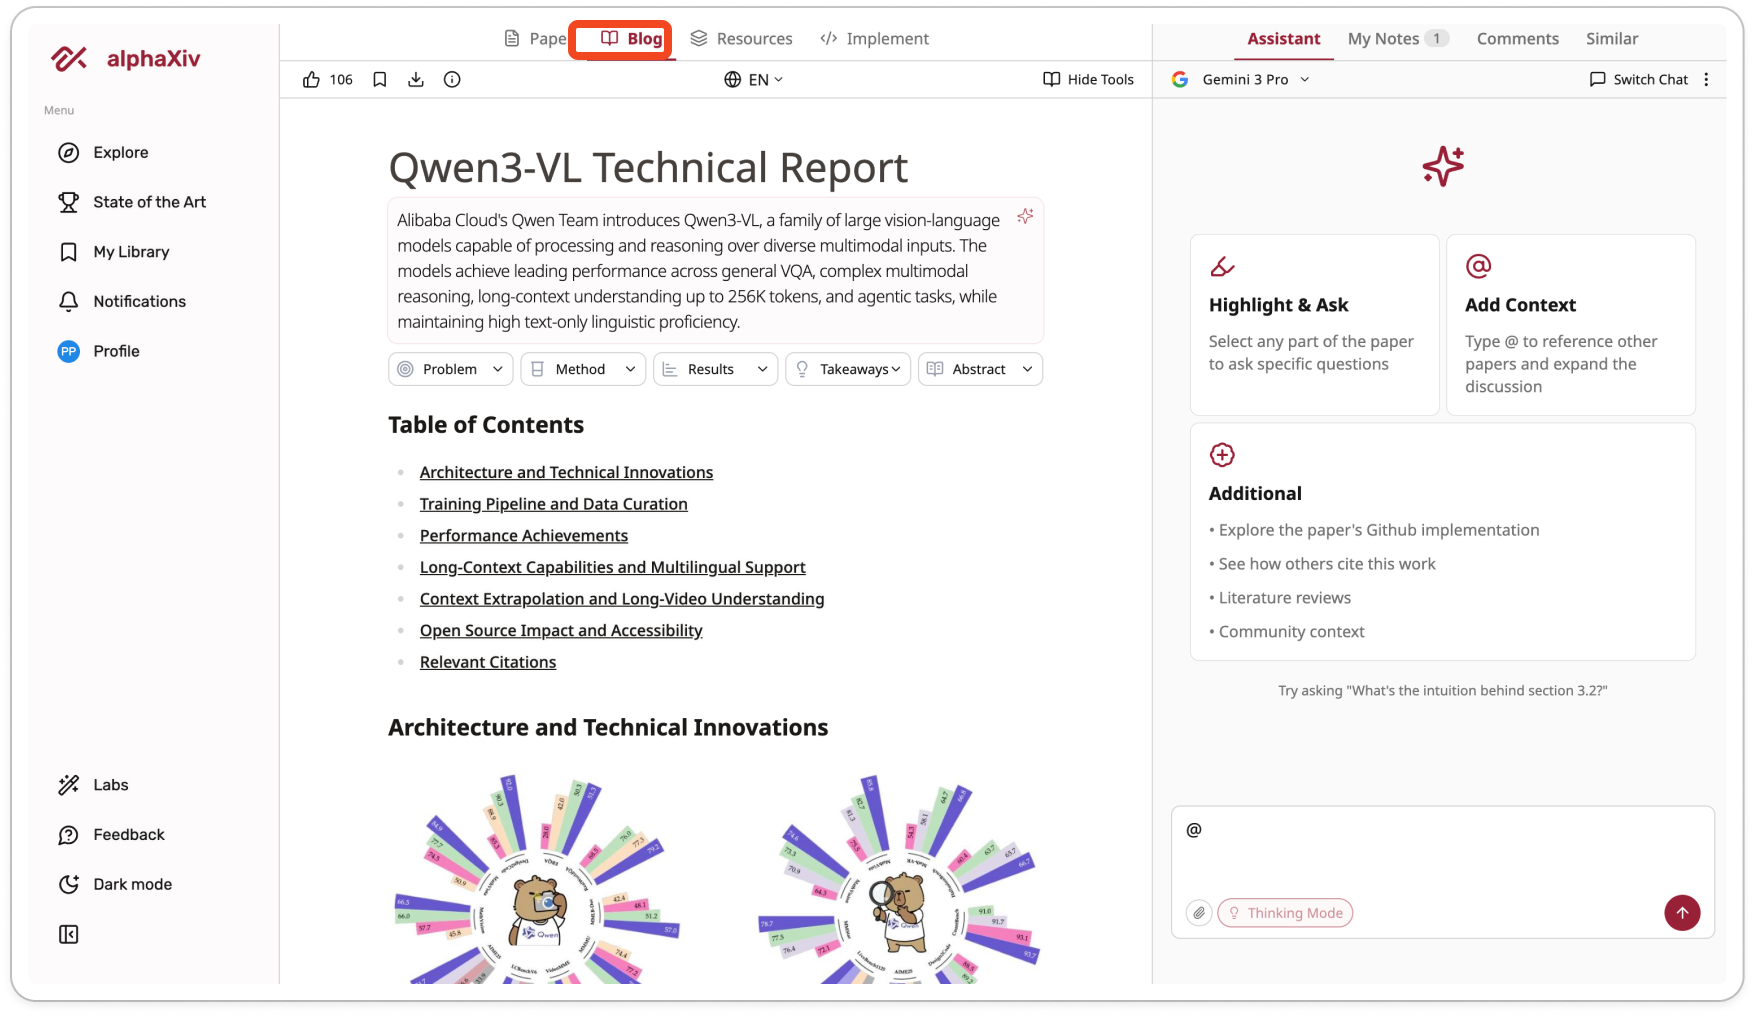Open the Profile page
Image resolution: width=1755 pixels, height=1016 pixels.
pyautogui.click(x=98, y=351)
